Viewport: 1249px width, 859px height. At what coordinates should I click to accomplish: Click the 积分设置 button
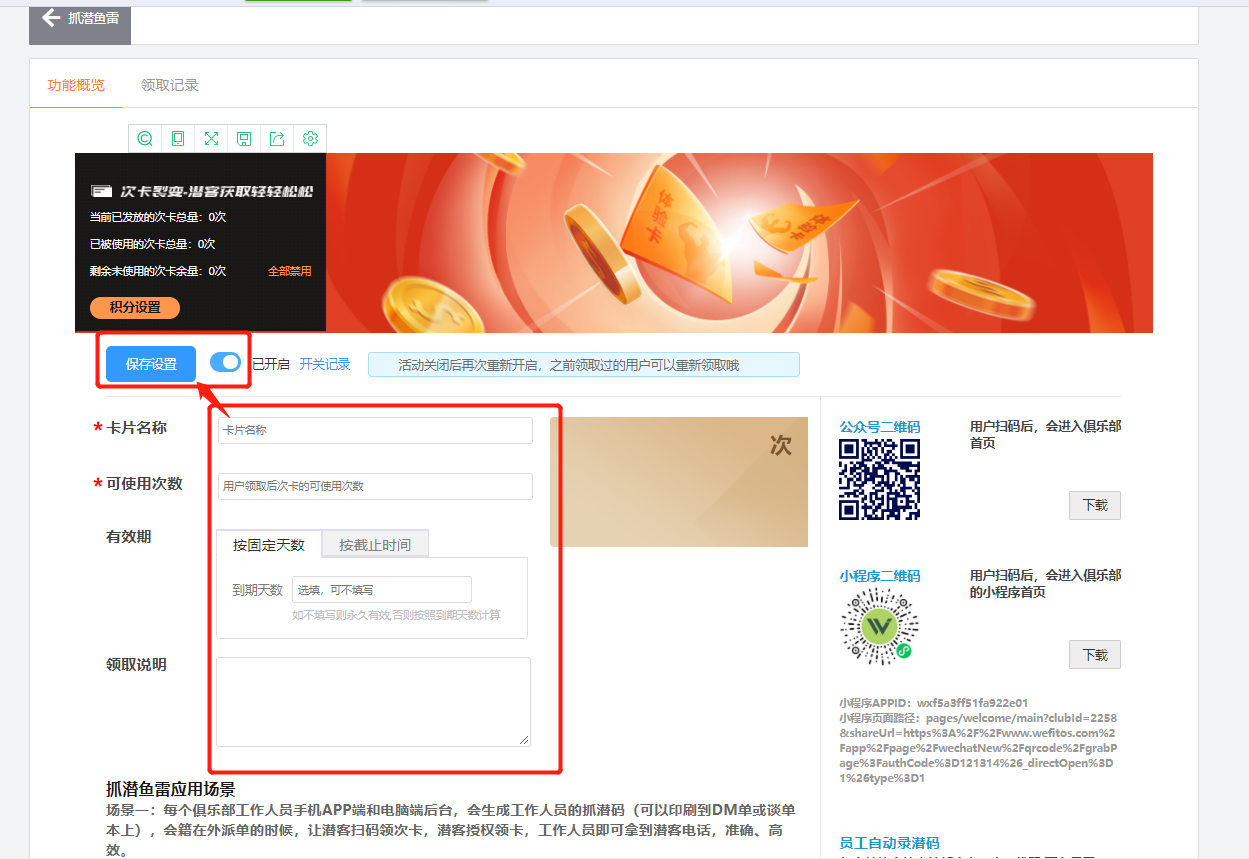(x=135, y=308)
